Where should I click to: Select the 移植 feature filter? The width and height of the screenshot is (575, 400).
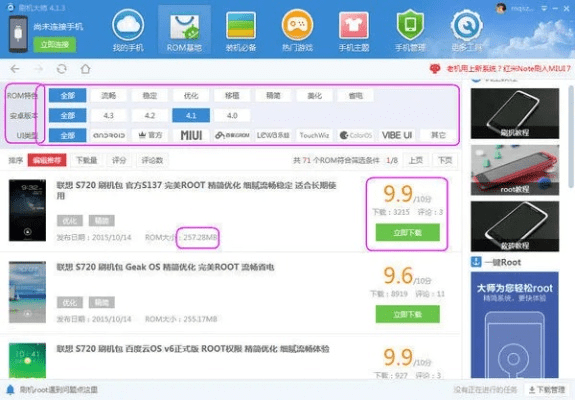pyautogui.click(x=232, y=96)
